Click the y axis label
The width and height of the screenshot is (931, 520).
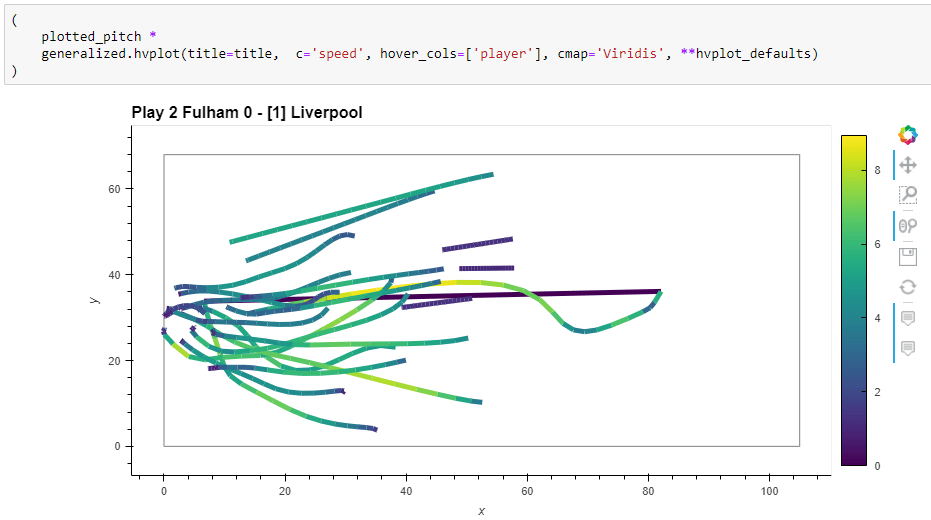94,300
